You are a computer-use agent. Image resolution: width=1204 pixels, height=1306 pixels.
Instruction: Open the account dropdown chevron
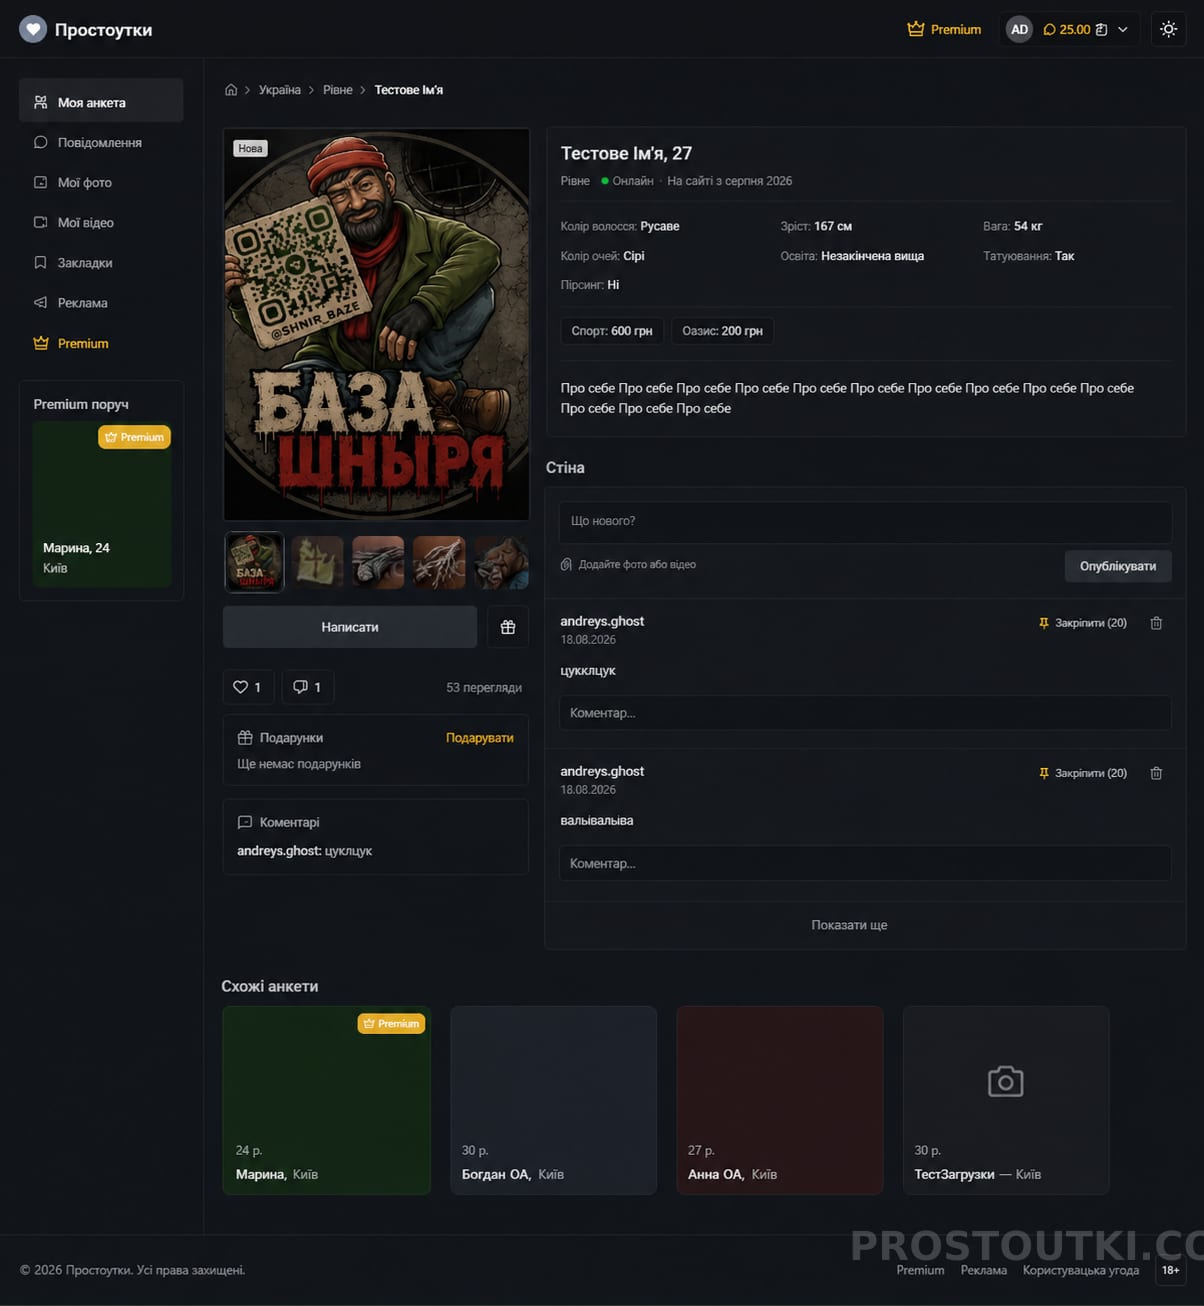(x=1123, y=29)
